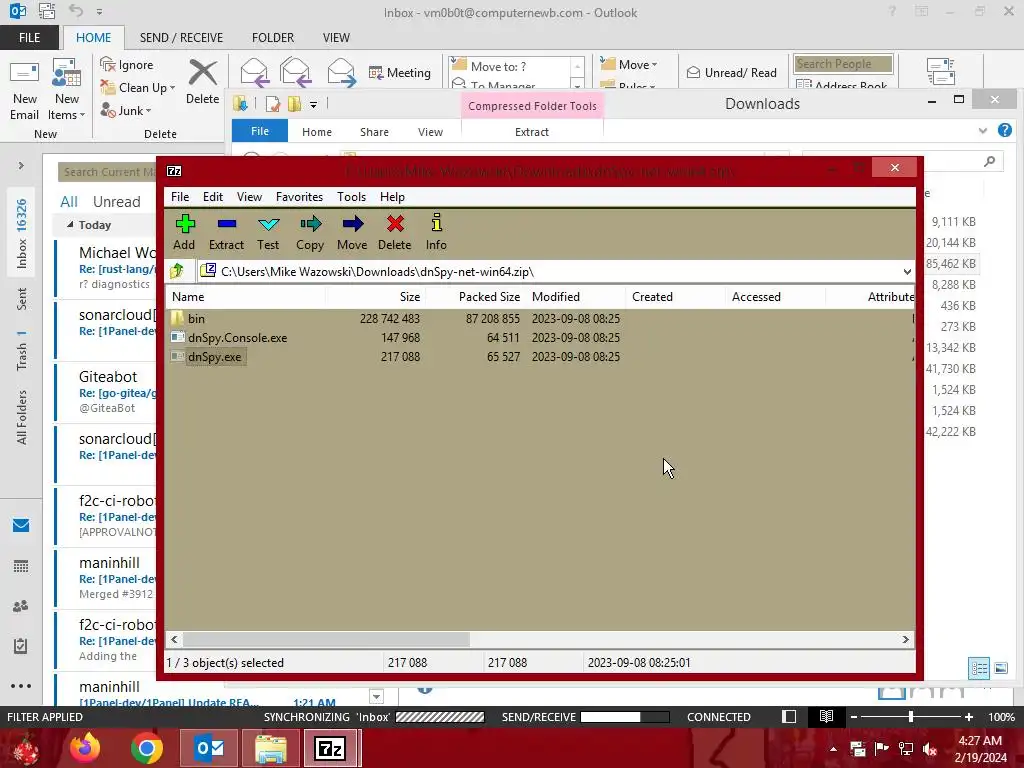
Task: Click the scroll left arrow in 7-Zip list
Action: pos(174,639)
